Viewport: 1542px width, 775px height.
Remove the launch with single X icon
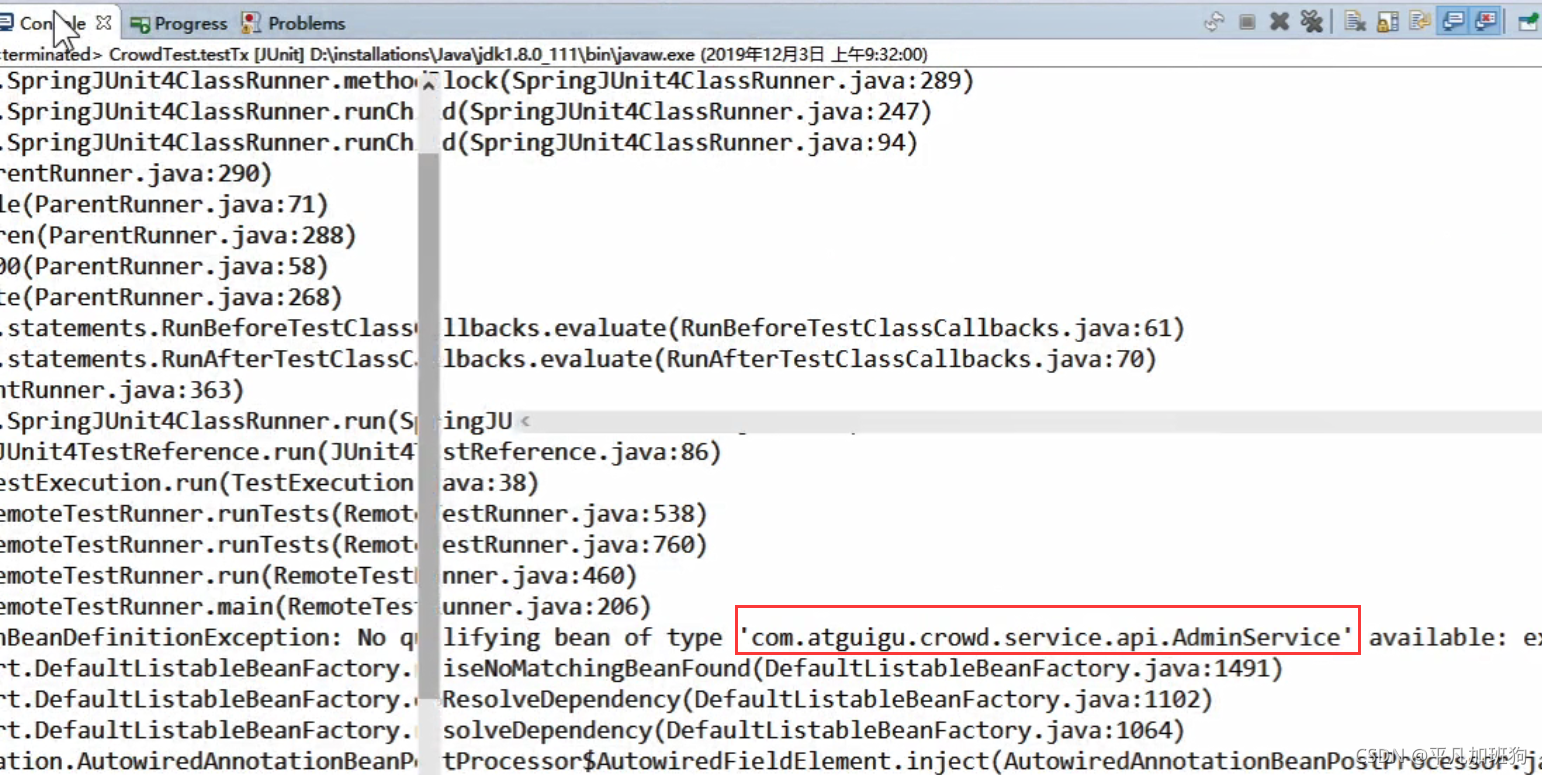(x=1279, y=21)
